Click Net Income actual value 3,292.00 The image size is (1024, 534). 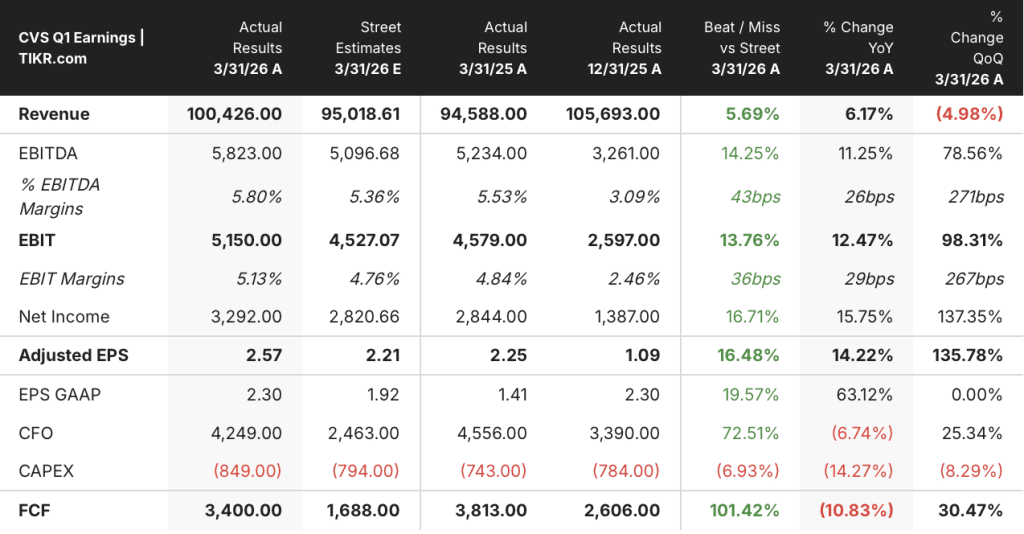[247, 317]
